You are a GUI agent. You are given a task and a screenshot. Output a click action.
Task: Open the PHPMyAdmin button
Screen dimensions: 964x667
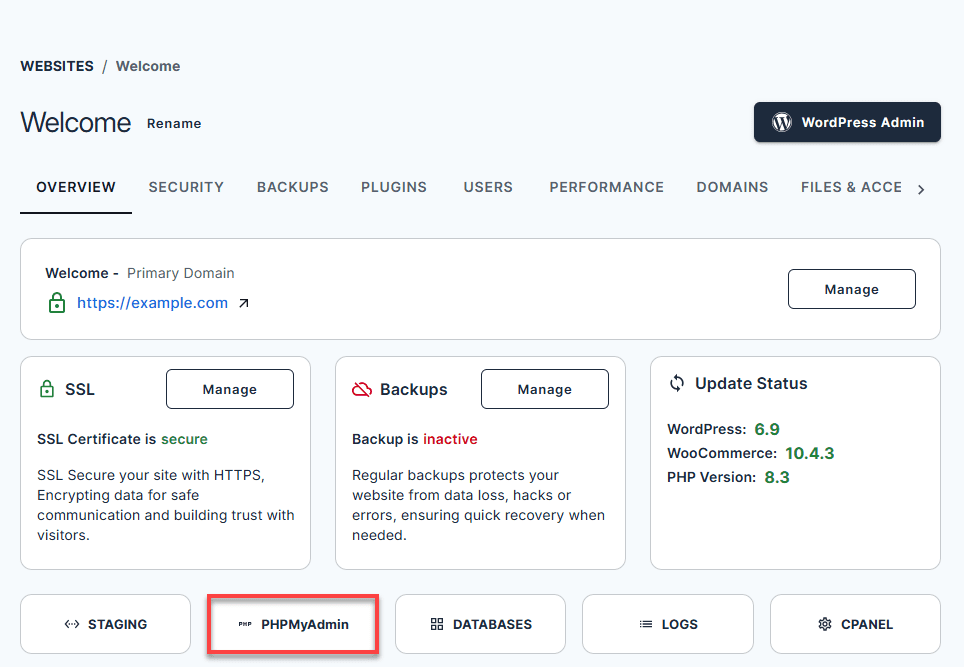pos(292,624)
